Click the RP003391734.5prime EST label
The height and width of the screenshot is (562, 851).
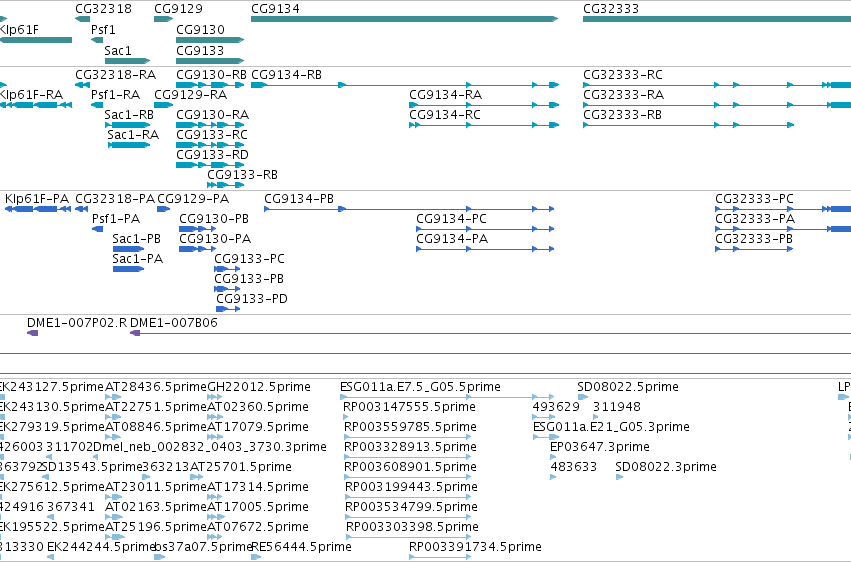point(475,547)
